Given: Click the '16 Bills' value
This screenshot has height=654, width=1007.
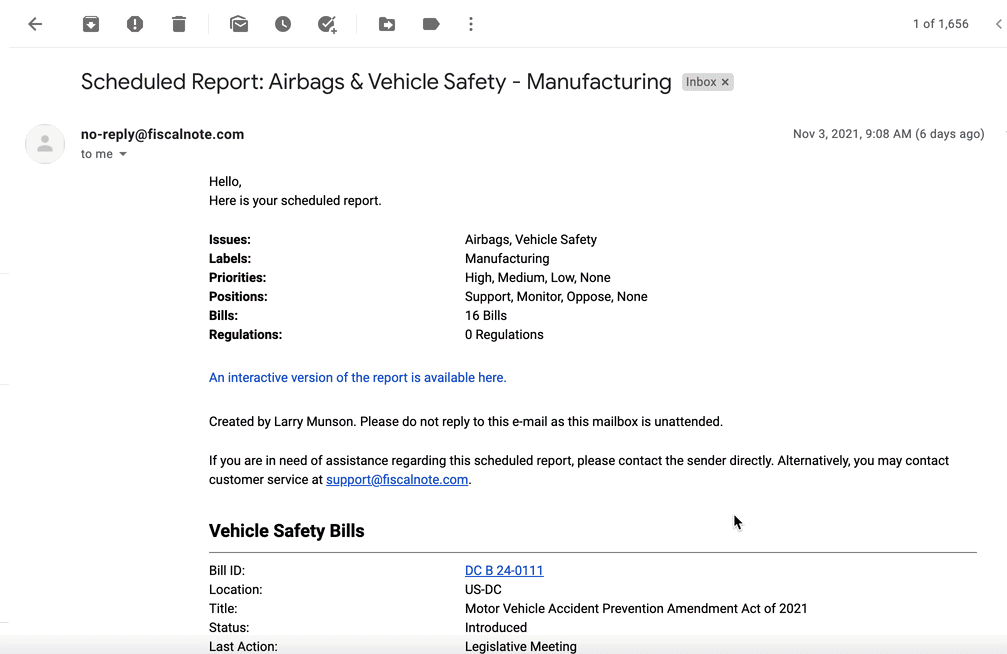Looking at the screenshot, I should 486,315.
